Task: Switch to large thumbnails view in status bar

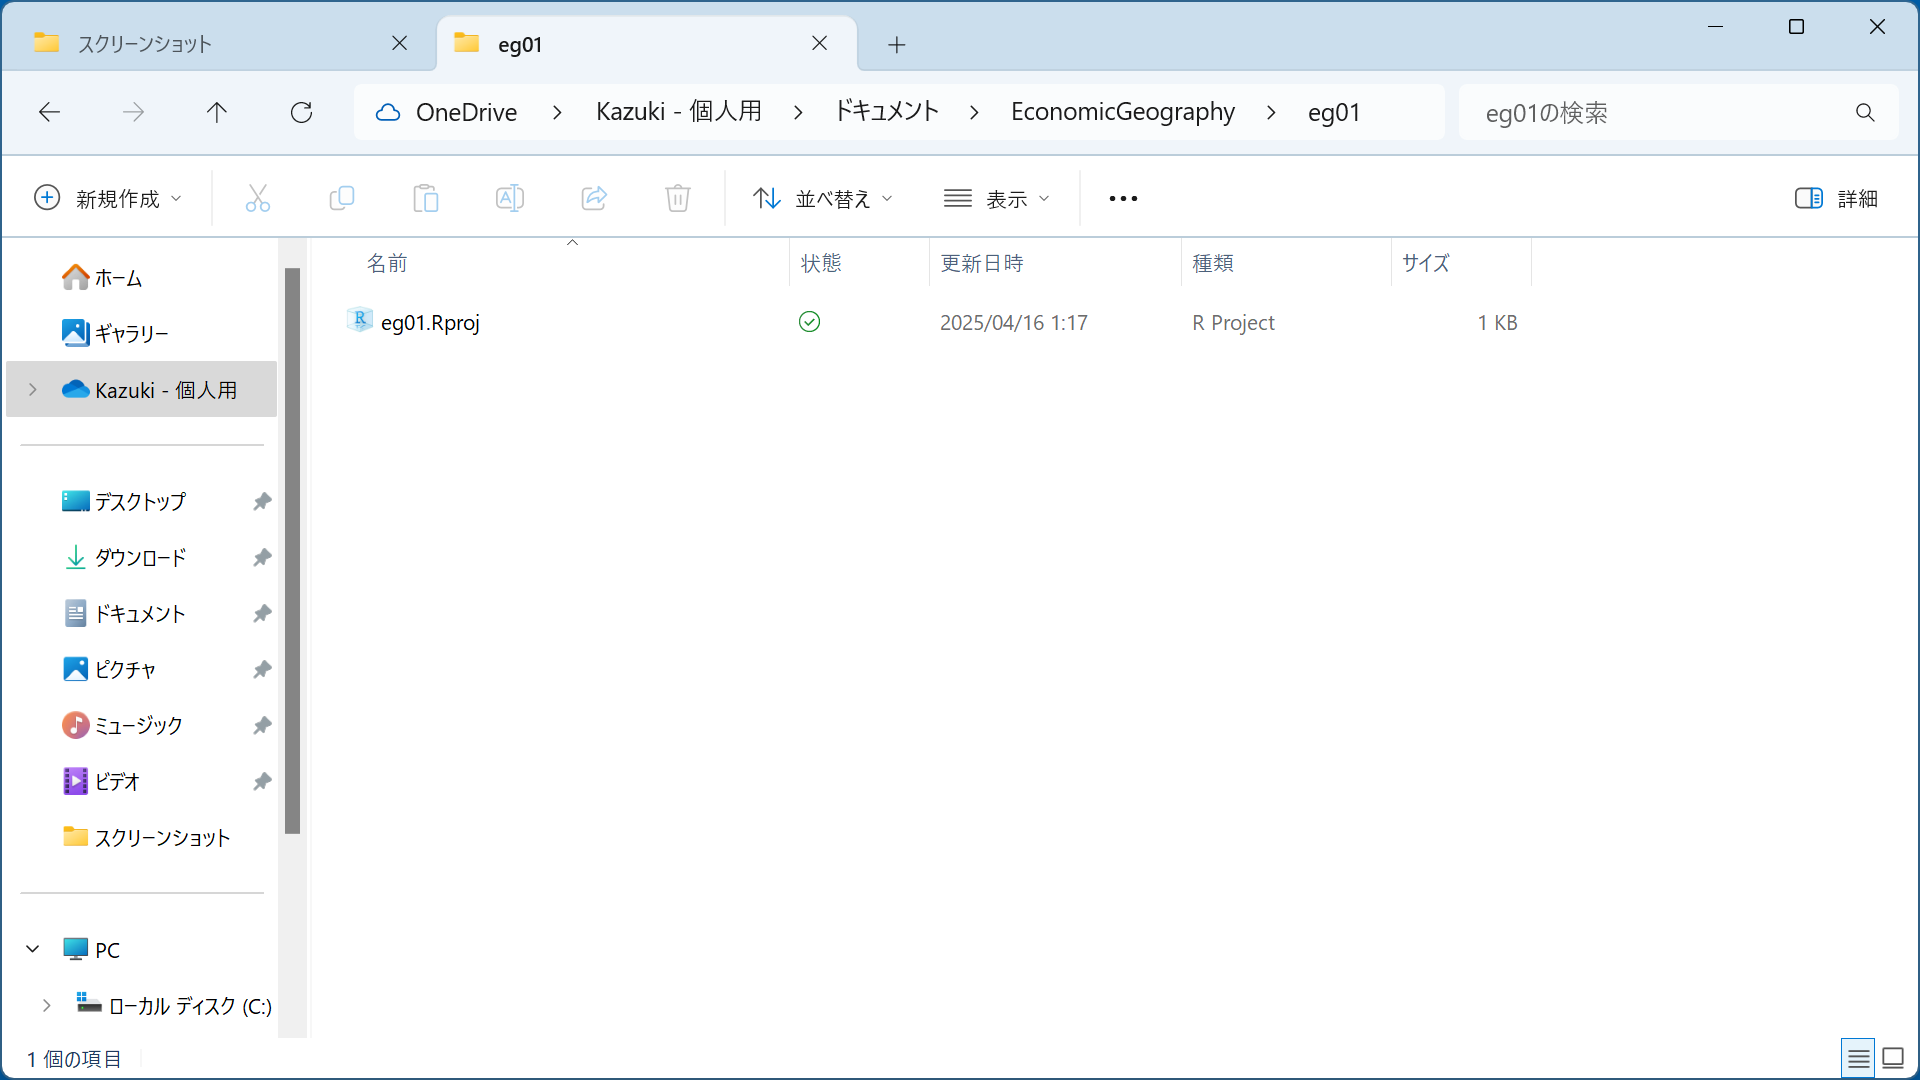Action: pos(1893,1058)
